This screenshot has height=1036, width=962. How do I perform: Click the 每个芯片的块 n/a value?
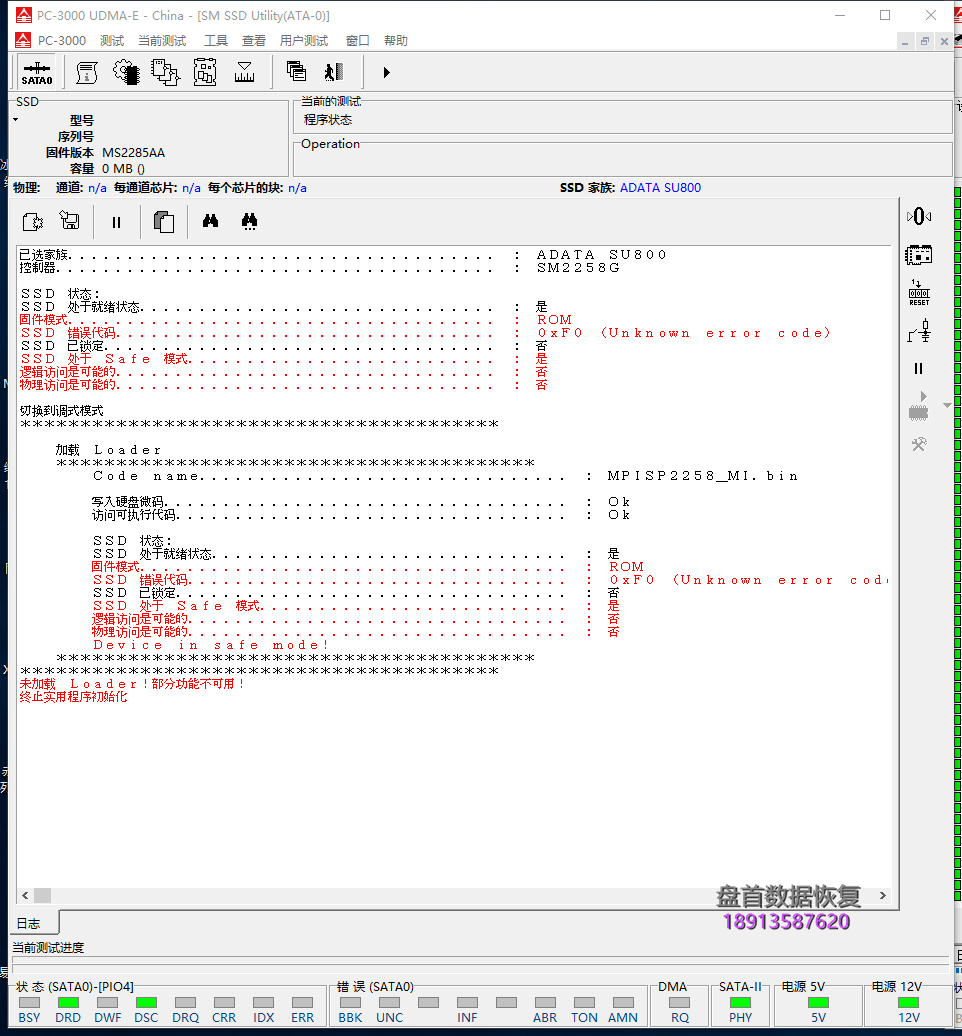[297, 188]
